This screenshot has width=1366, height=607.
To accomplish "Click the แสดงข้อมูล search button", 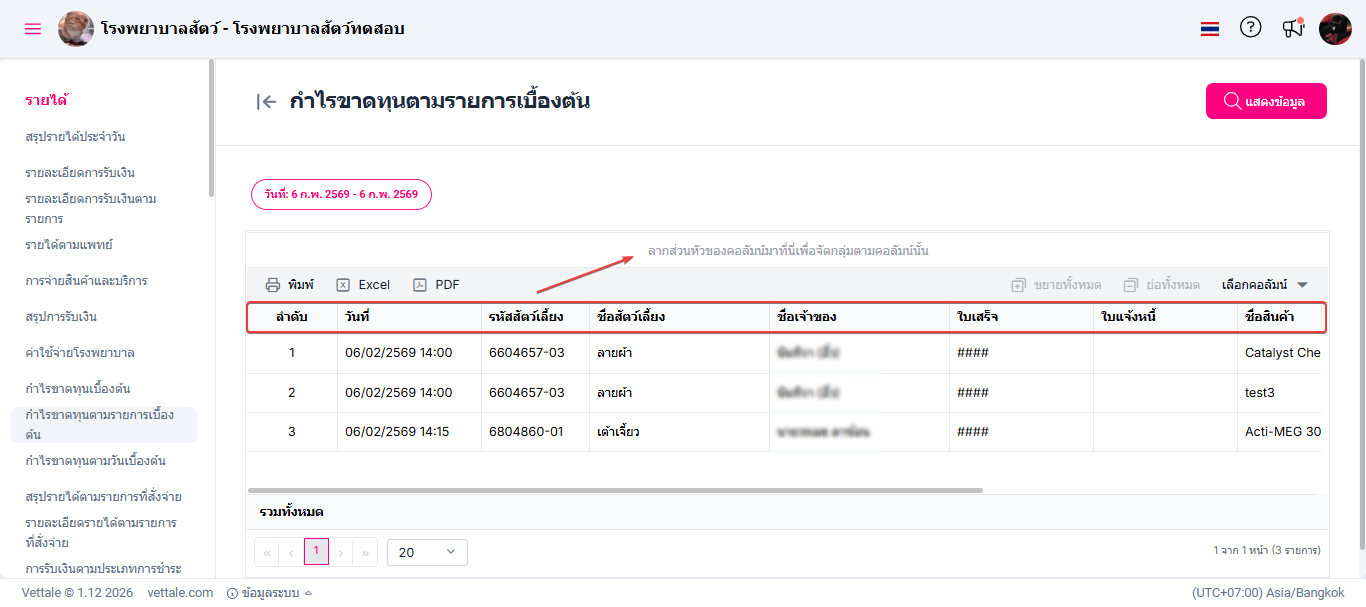I will (1266, 101).
